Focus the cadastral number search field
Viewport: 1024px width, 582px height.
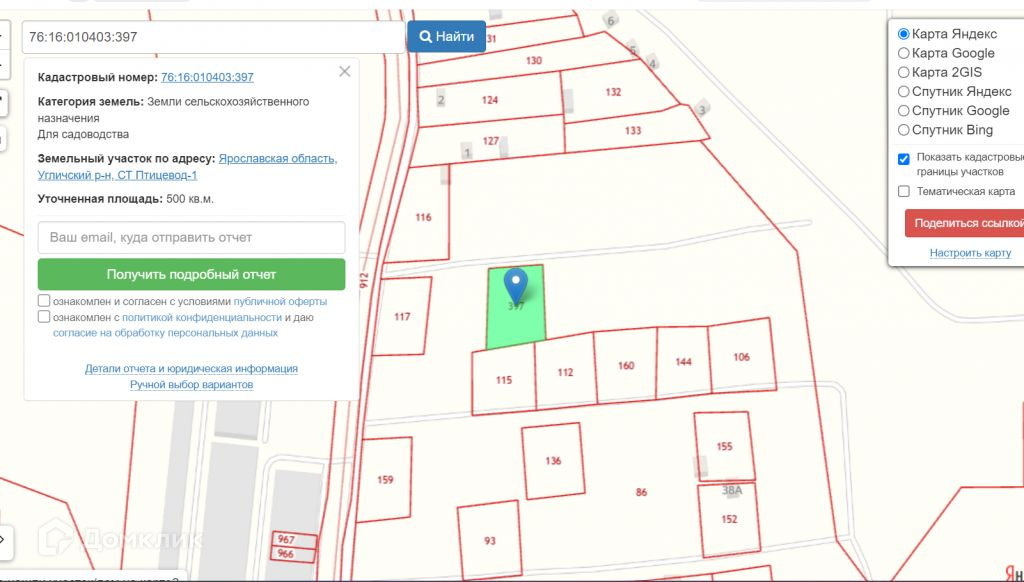(x=214, y=37)
